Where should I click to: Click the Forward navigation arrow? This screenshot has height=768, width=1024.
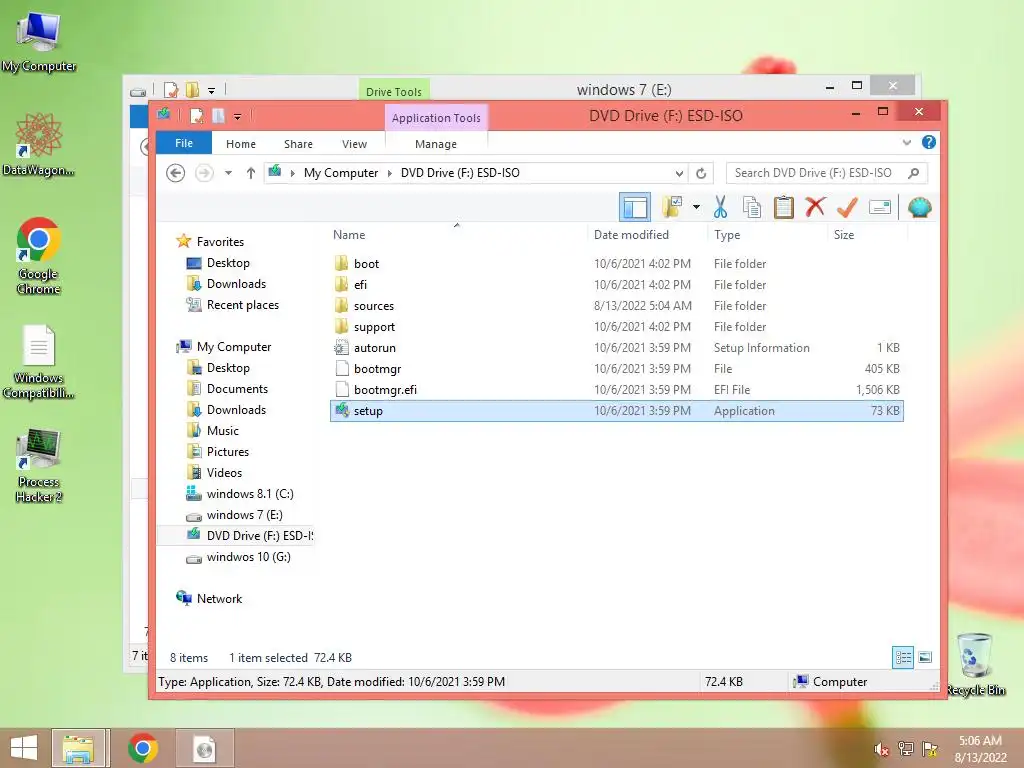(x=204, y=173)
